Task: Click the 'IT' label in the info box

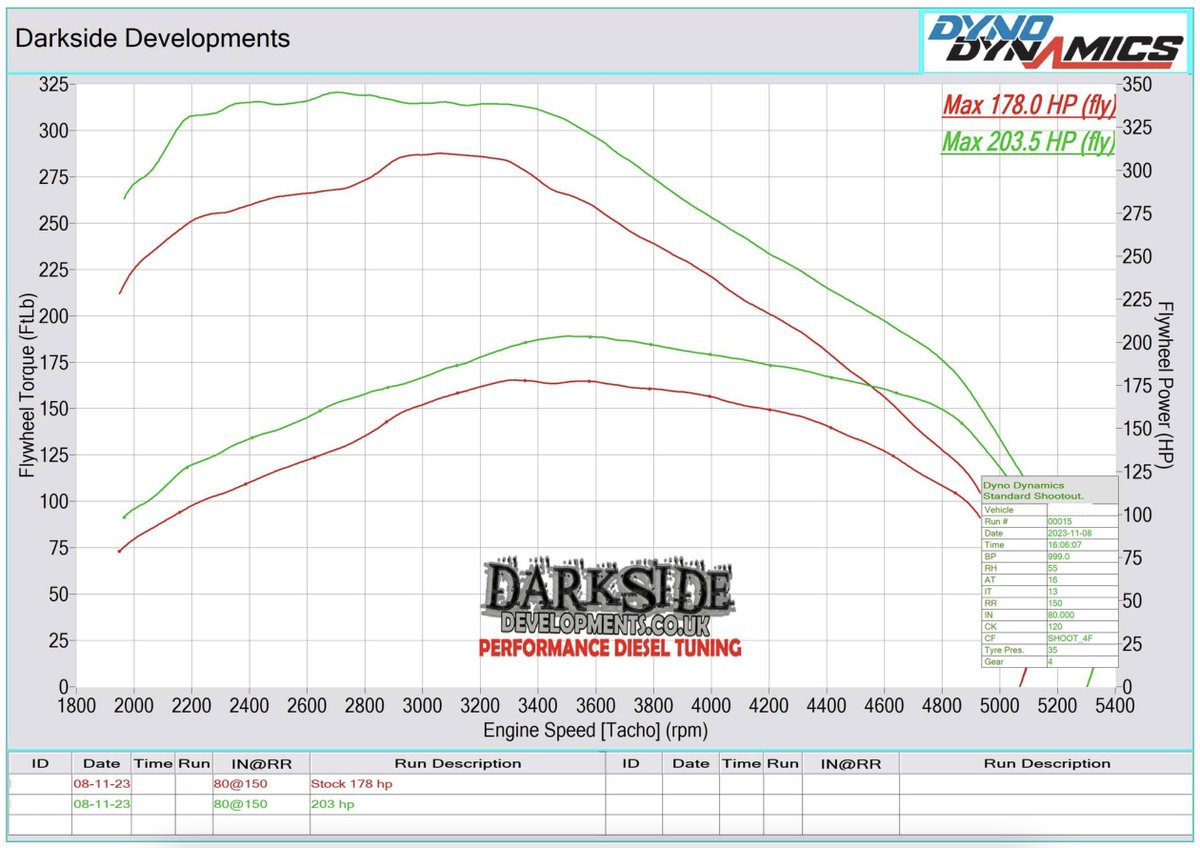Action: (988, 591)
